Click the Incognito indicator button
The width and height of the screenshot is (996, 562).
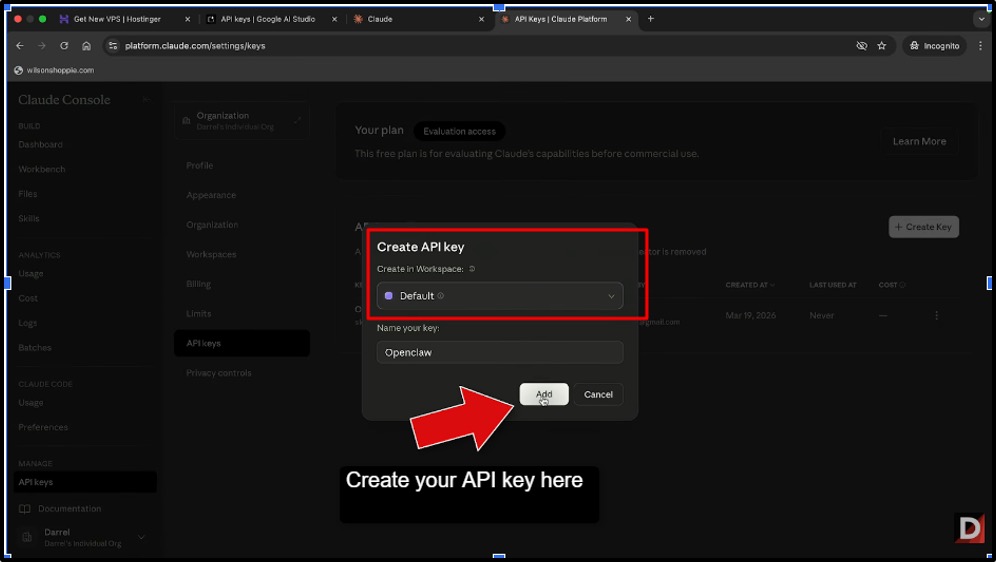point(934,46)
